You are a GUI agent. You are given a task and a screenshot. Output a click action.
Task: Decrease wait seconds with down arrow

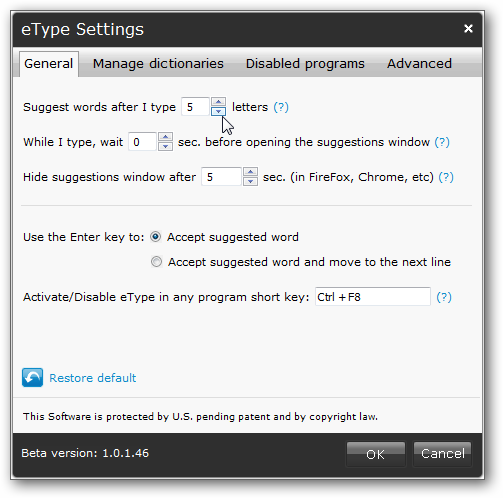pos(165,146)
